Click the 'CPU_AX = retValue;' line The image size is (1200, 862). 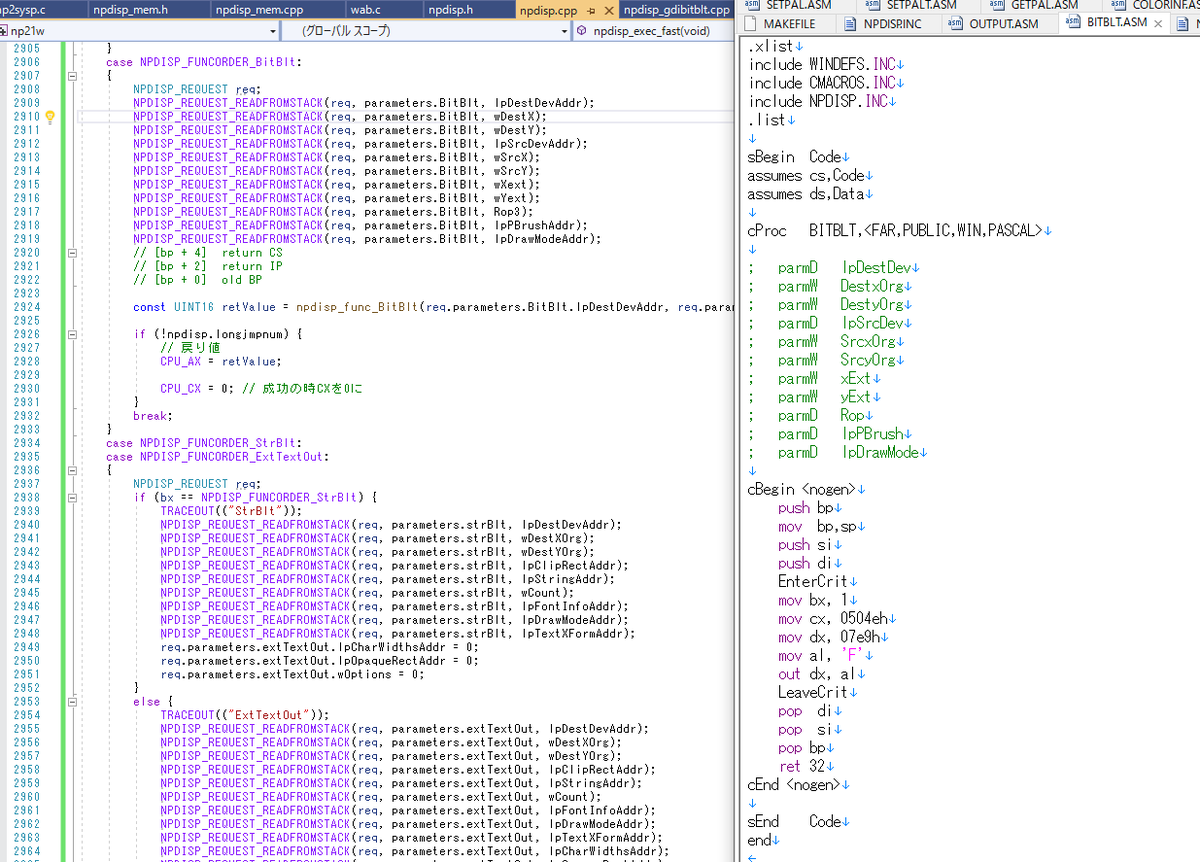[221, 361]
